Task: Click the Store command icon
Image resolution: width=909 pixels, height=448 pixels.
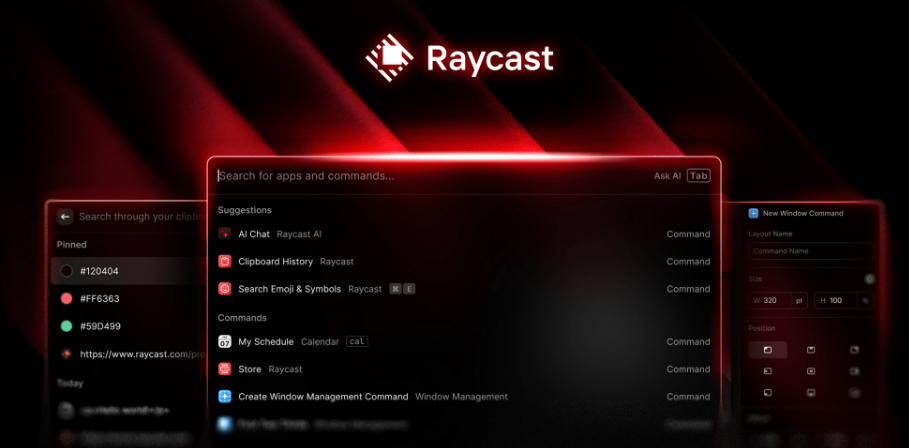Action: pyautogui.click(x=225, y=369)
